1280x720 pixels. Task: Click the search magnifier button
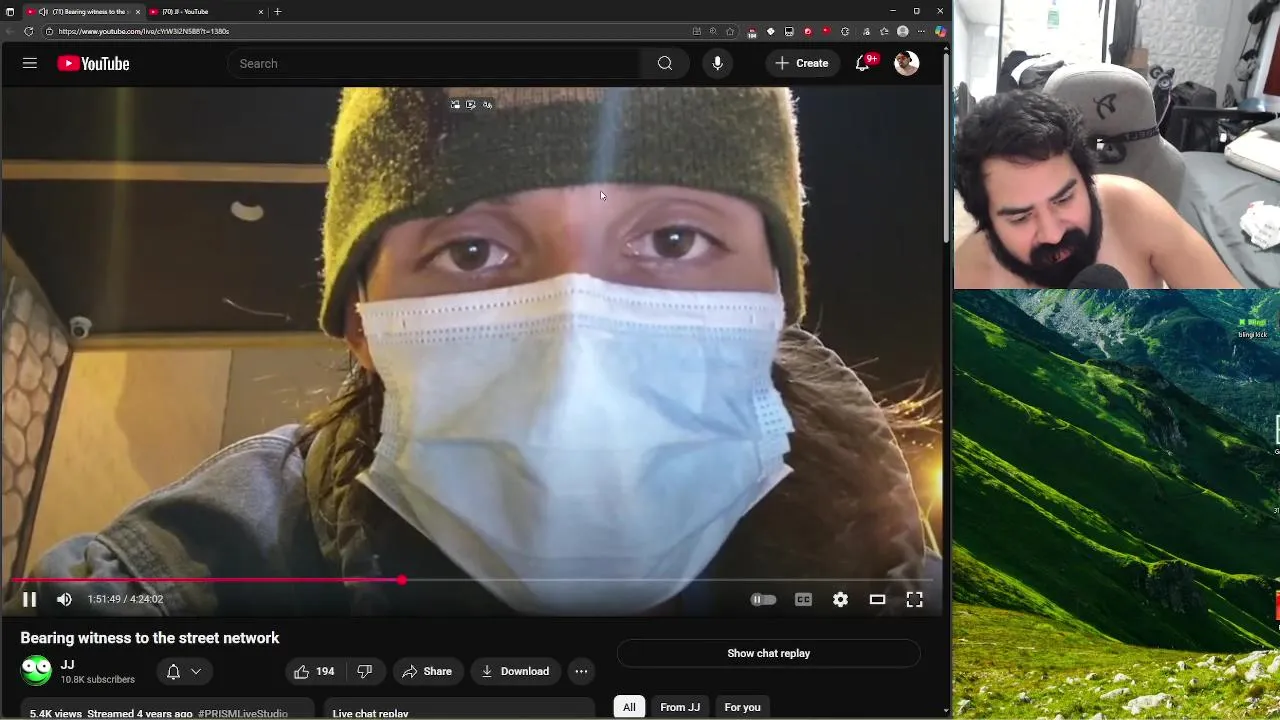tap(665, 63)
